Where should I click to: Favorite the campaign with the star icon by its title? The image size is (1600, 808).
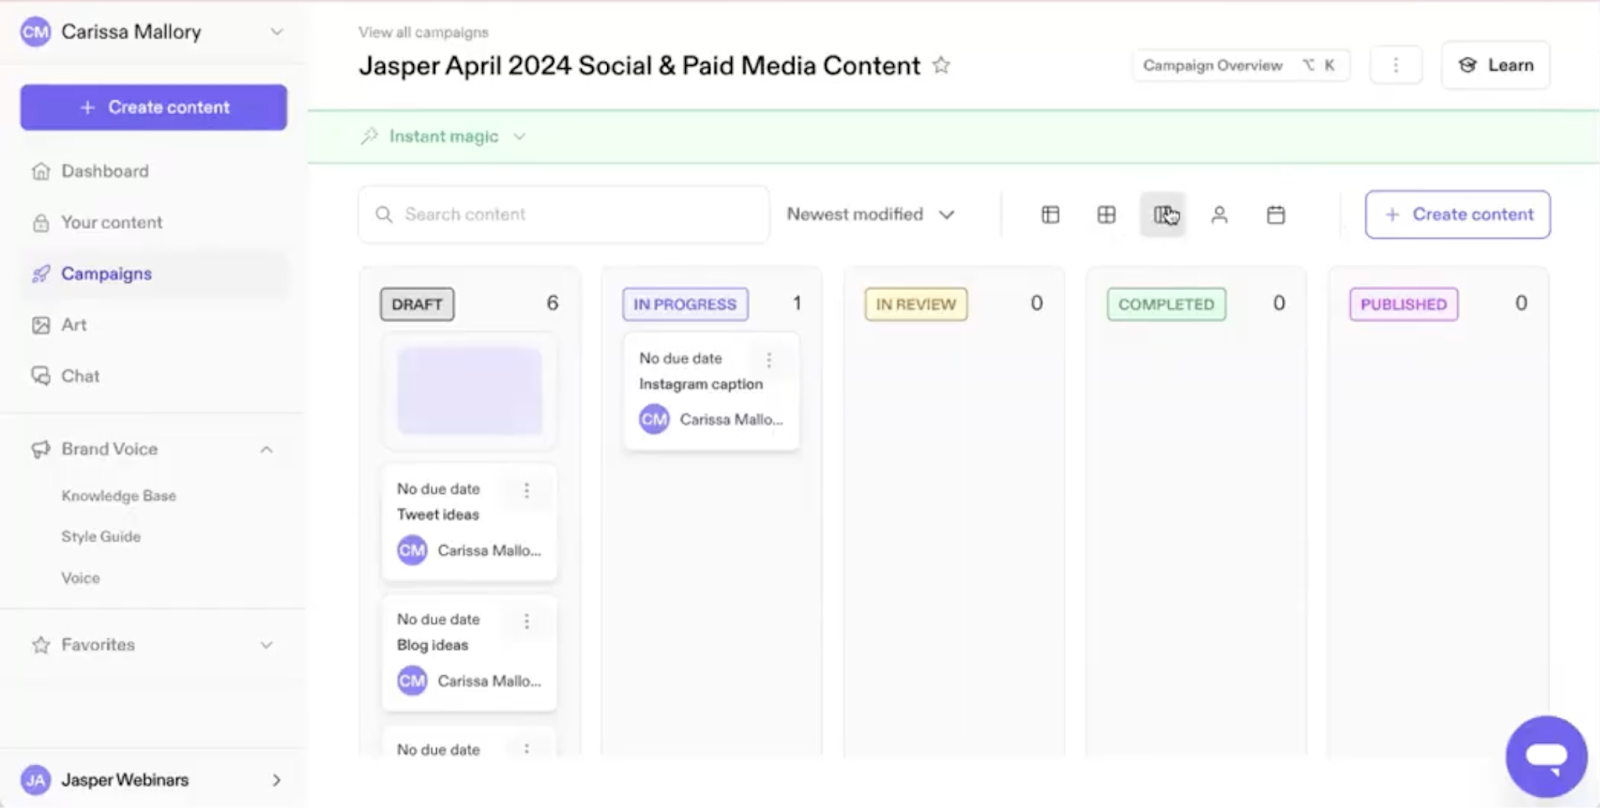pyautogui.click(x=941, y=65)
